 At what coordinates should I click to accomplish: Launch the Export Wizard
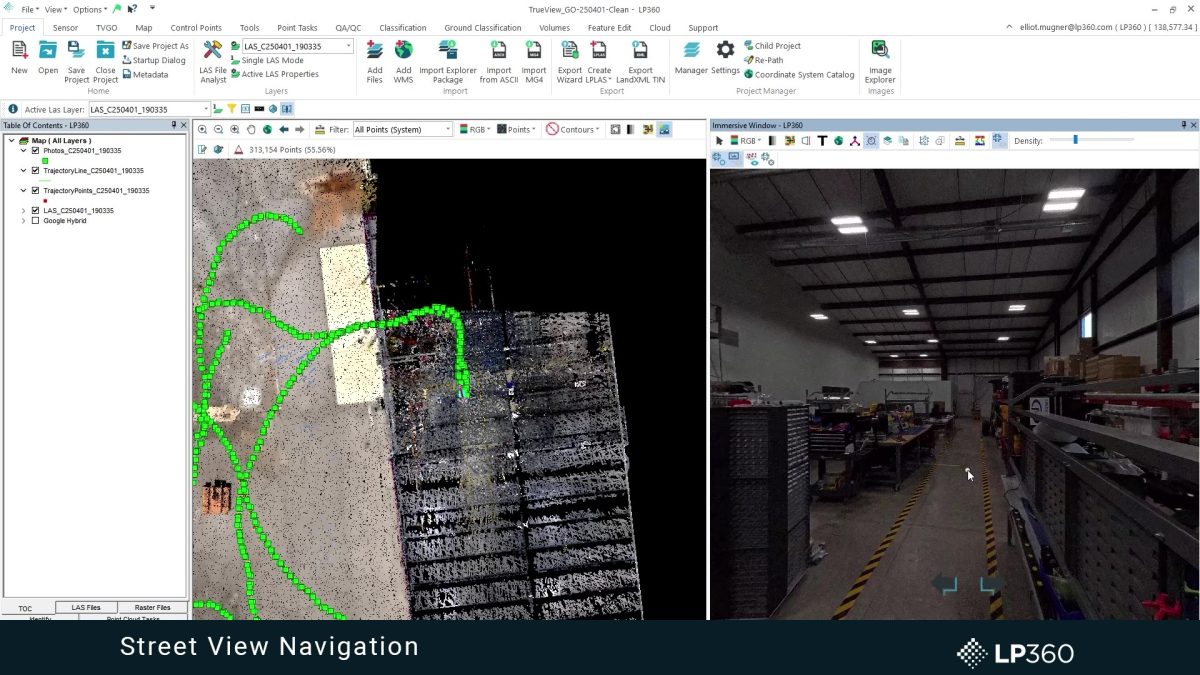coord(570,60)
